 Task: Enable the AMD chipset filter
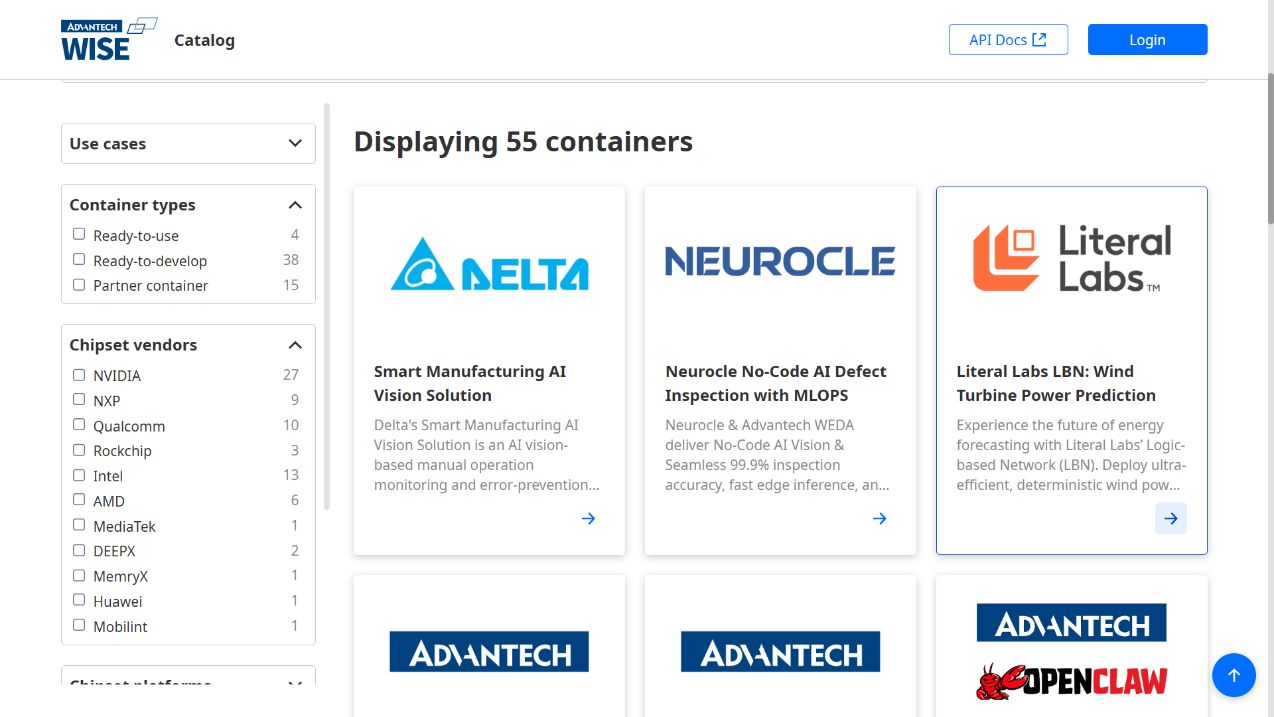(x=79, y=500)
